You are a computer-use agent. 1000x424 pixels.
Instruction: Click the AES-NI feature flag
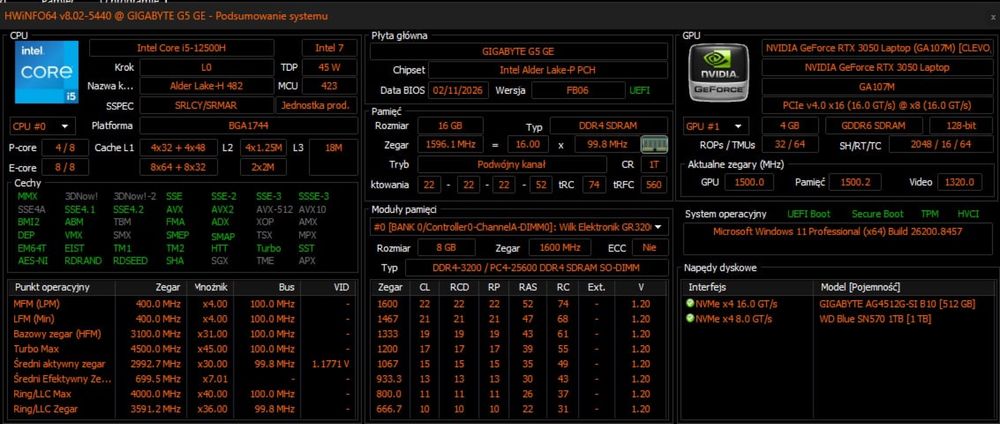33,260
